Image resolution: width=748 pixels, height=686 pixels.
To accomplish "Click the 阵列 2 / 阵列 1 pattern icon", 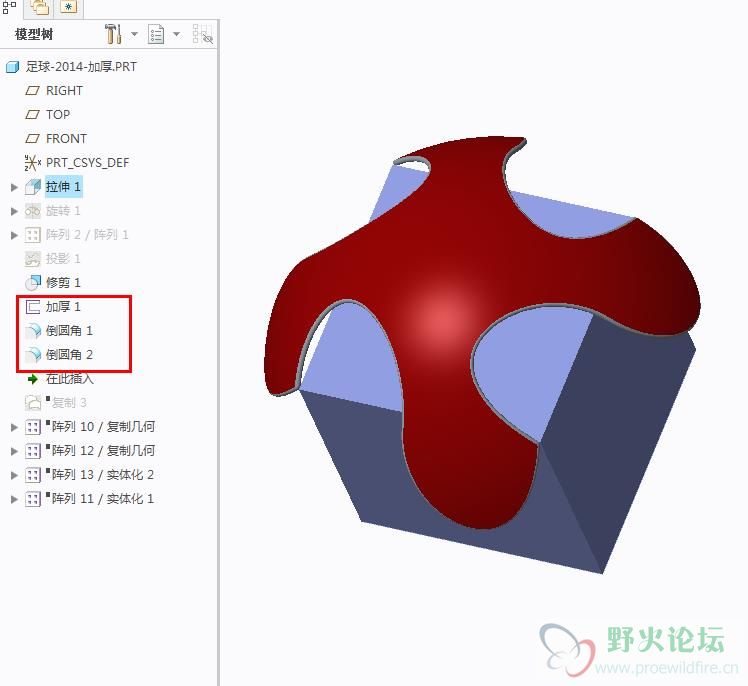I will 32,235.
